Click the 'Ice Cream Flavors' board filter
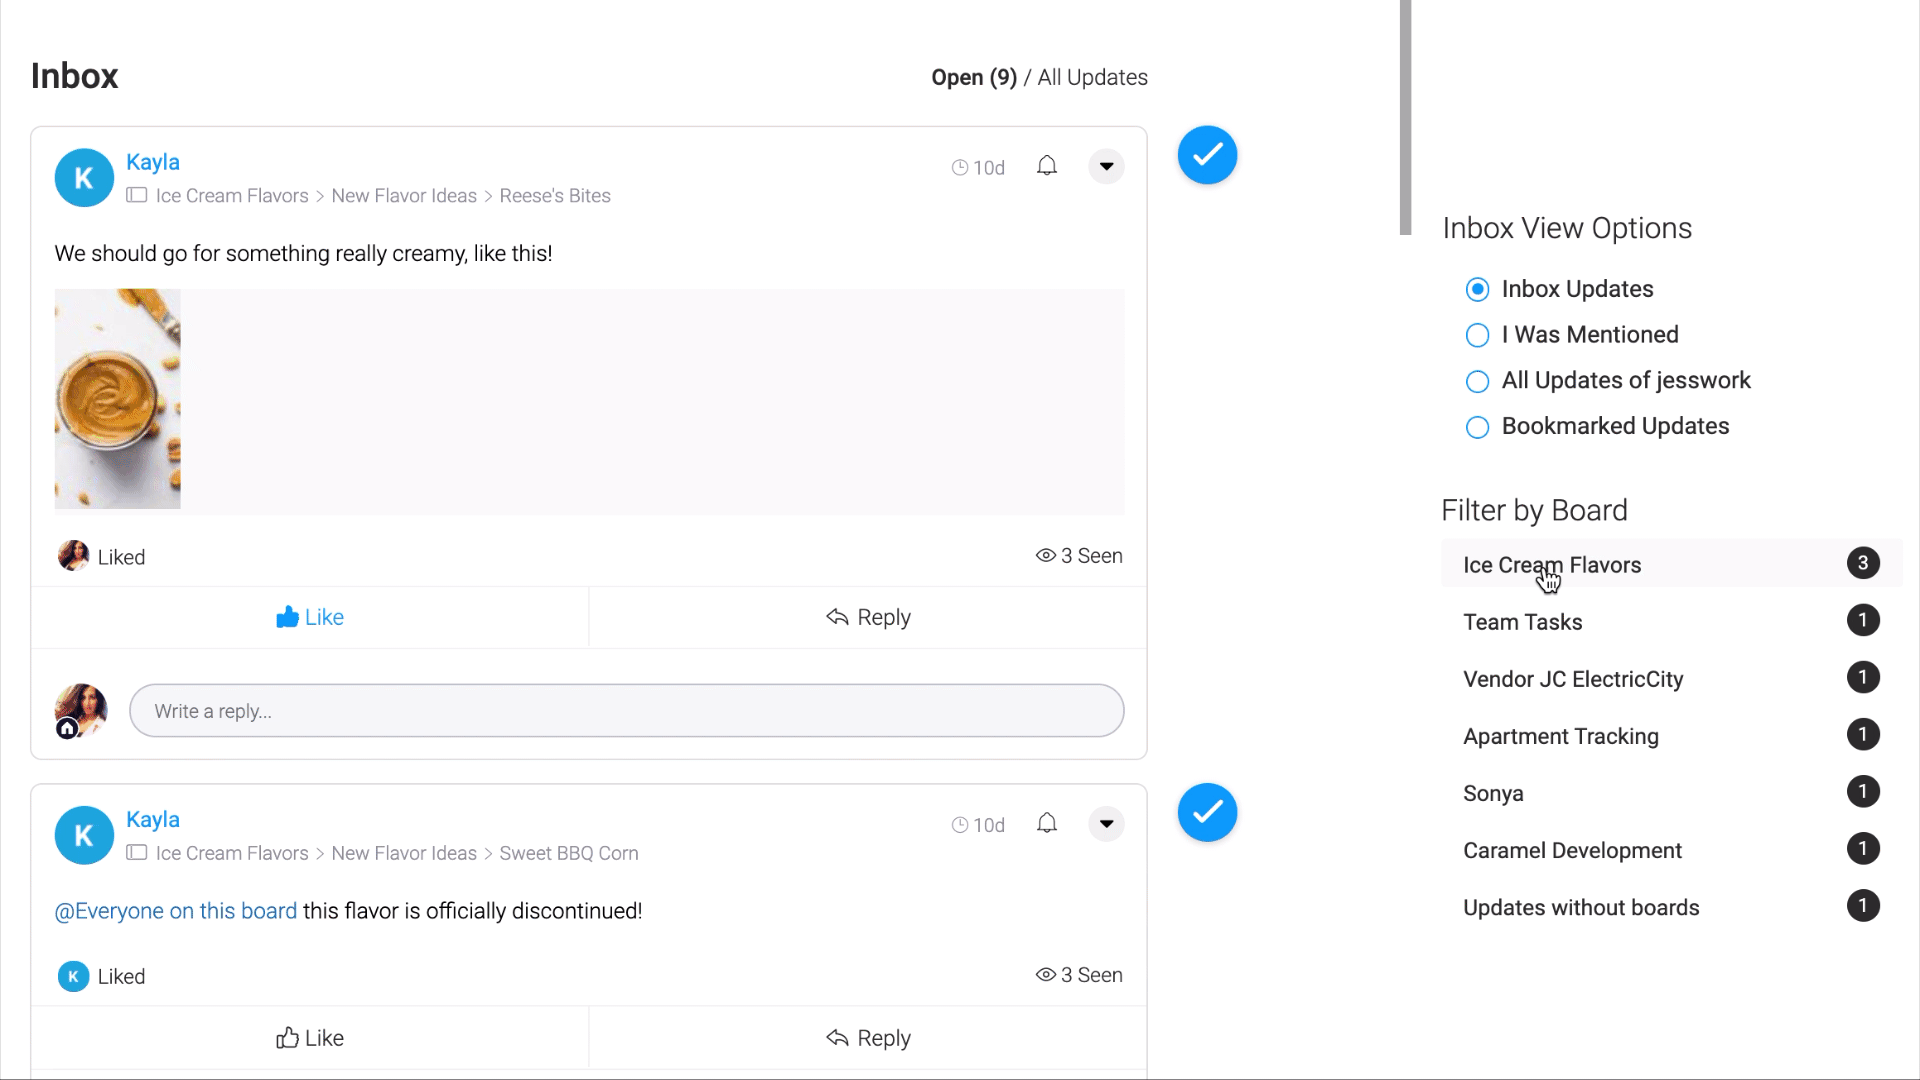Screen dimensions: 1920x1080 coord(1552,564)
